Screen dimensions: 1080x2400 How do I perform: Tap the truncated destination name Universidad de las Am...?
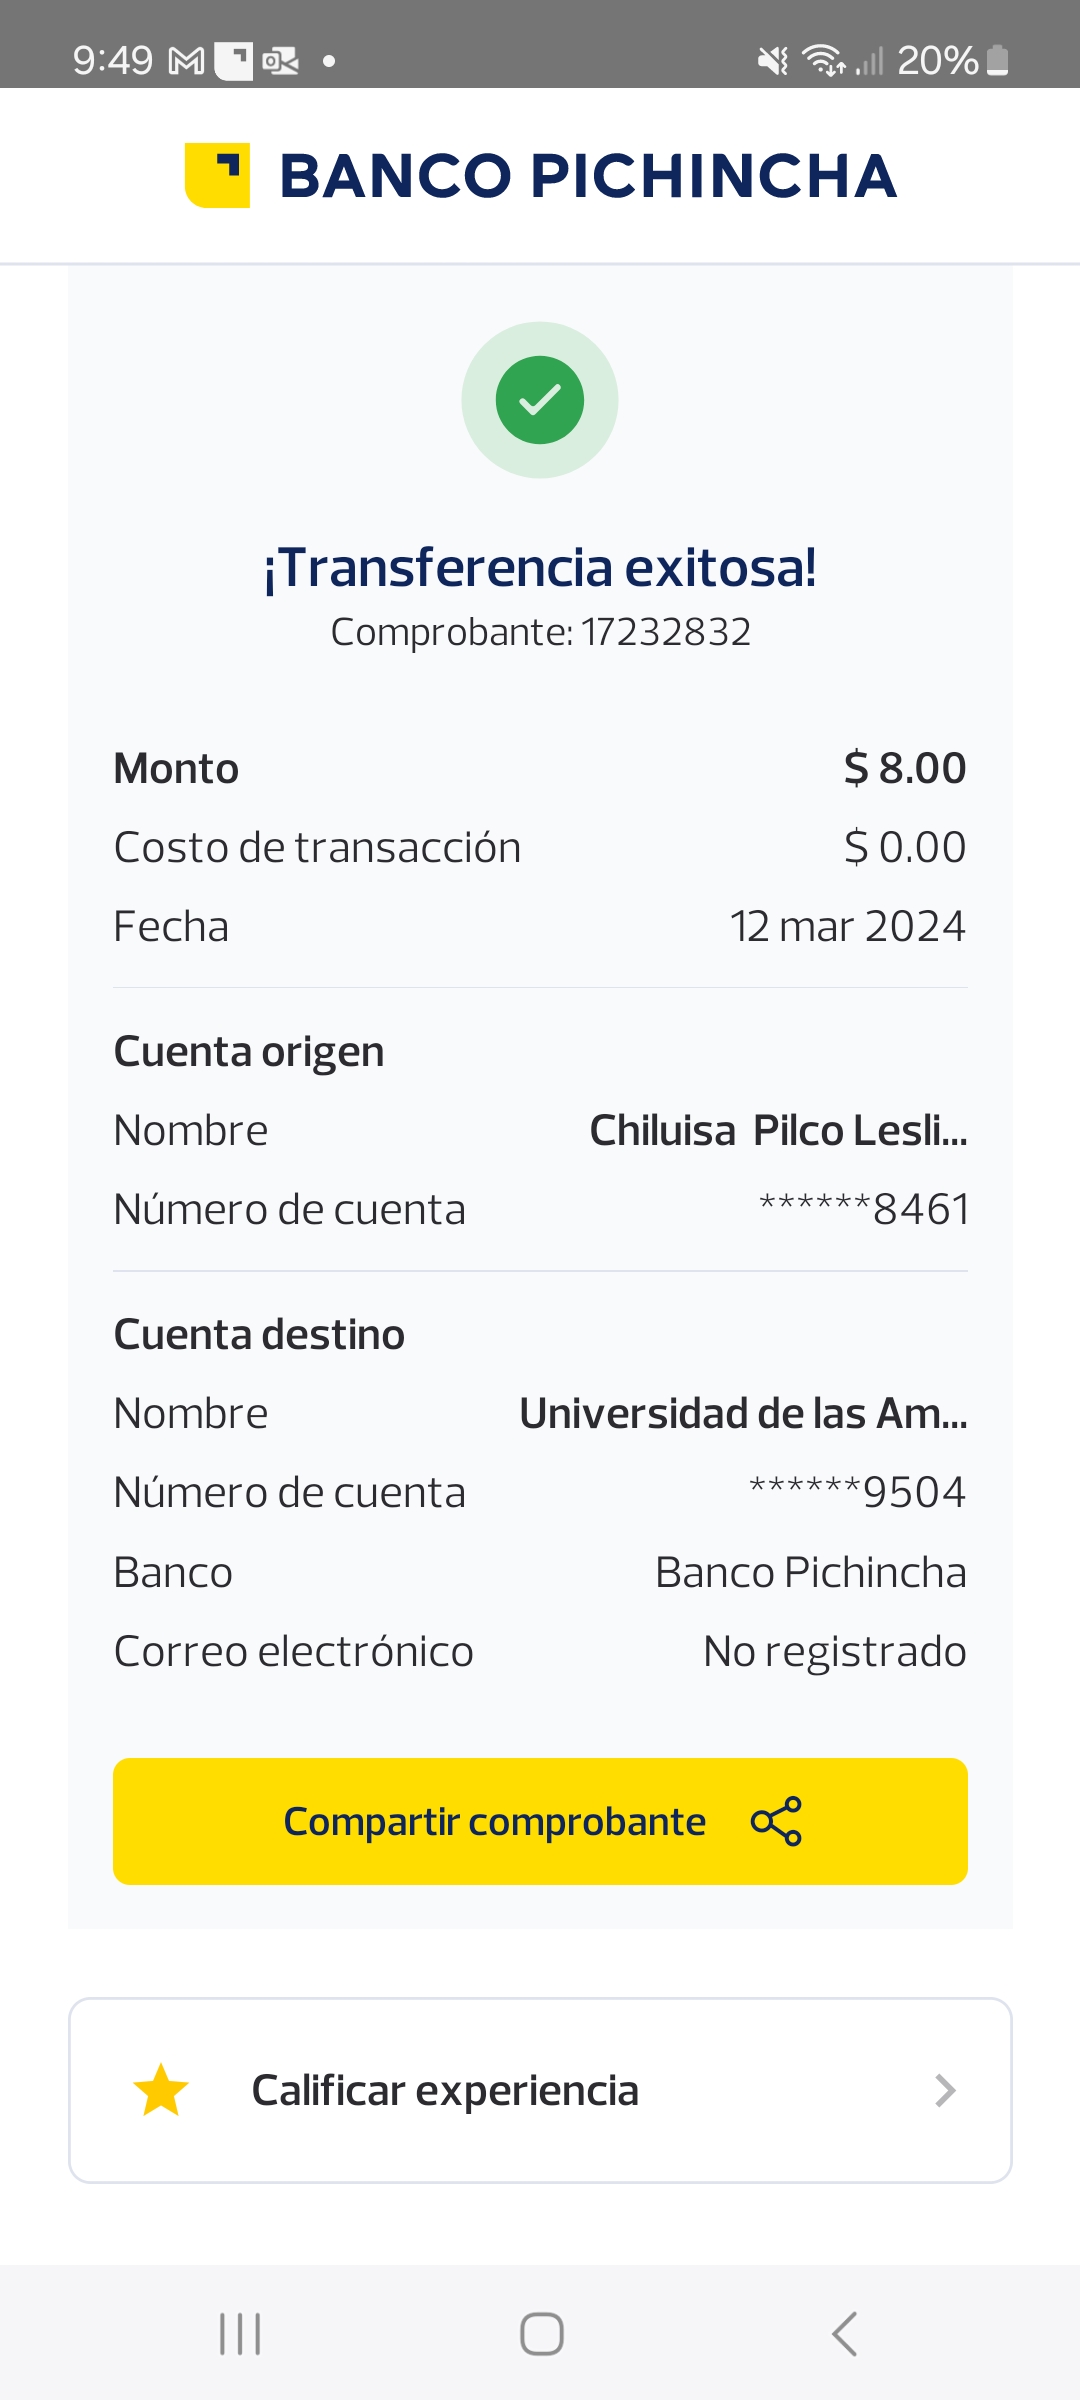pos(743,1414)
